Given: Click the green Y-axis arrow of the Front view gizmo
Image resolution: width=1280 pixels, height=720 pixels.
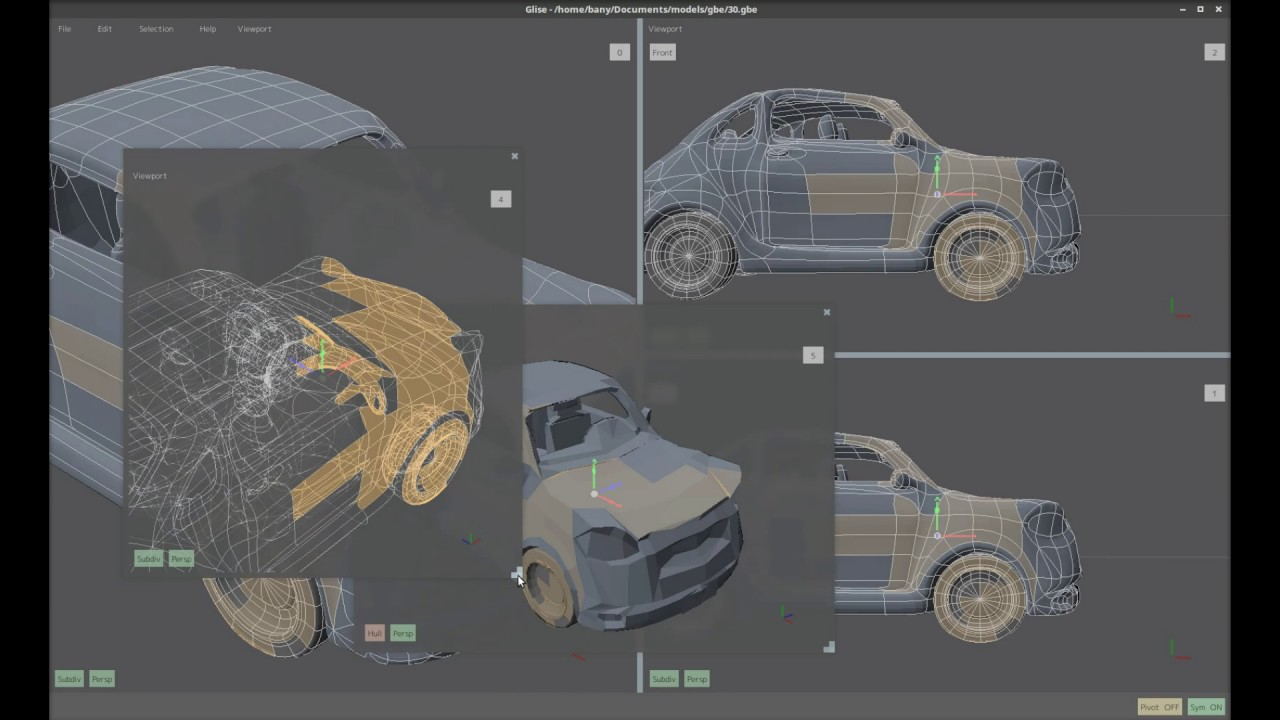Looking at the screenshot, I should [937, 171].
